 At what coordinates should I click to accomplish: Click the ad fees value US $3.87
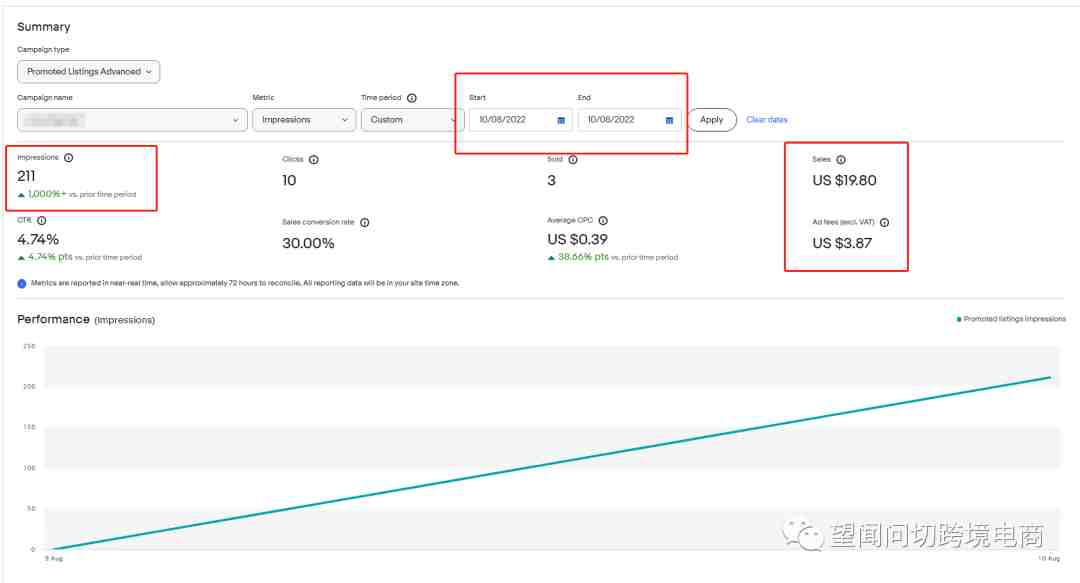(x=842, y=243)
